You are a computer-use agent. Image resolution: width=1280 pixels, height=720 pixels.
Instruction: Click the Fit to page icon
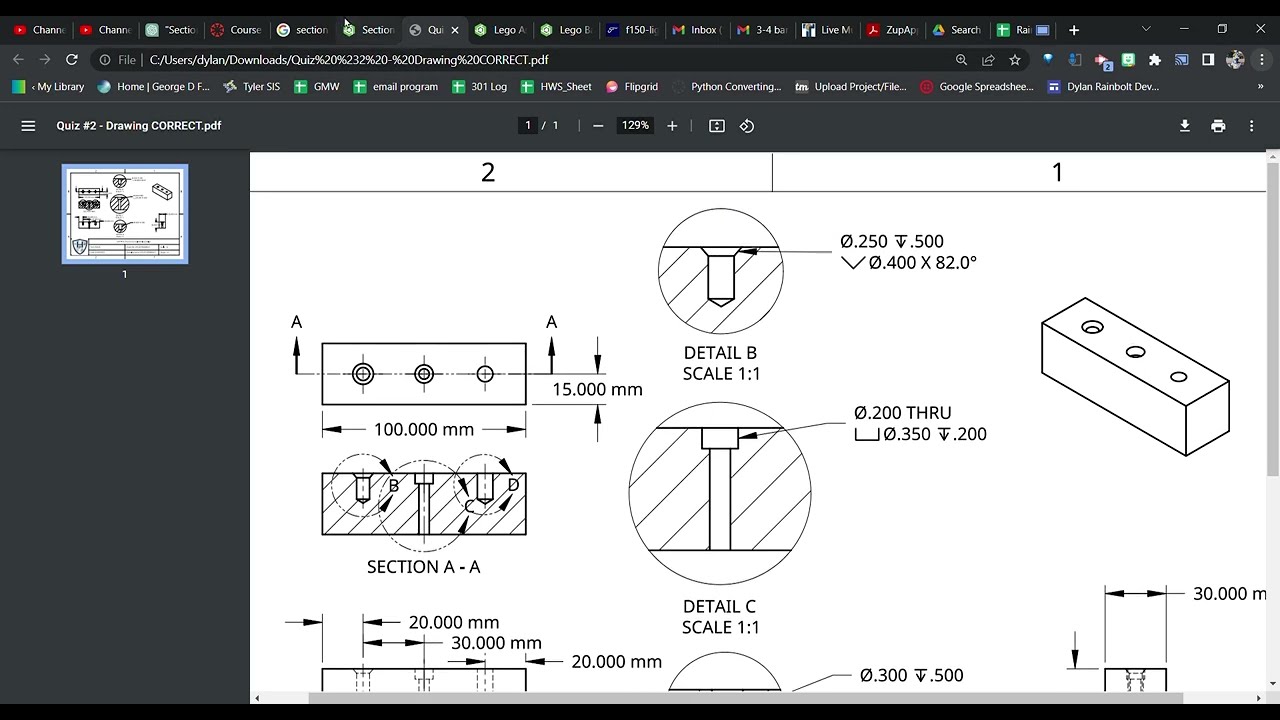[717, 126]
